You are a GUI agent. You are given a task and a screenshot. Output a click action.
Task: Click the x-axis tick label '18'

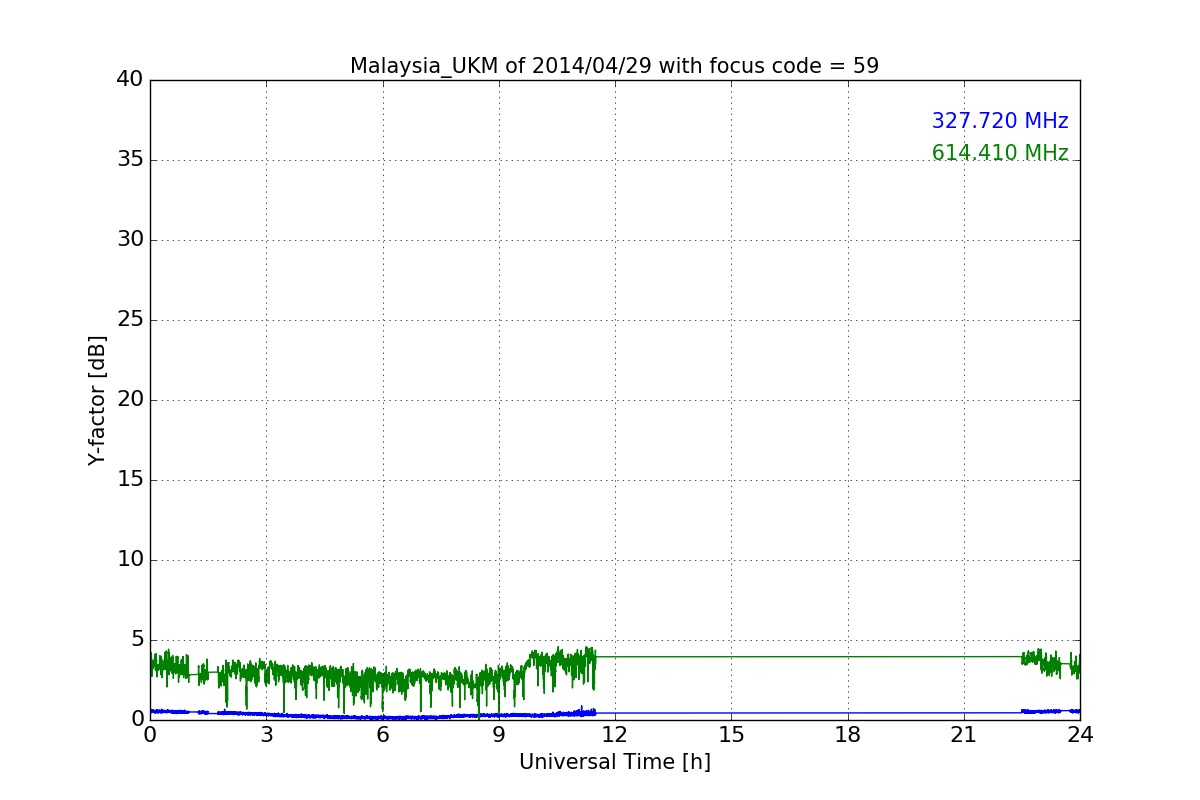coord(848,735)
